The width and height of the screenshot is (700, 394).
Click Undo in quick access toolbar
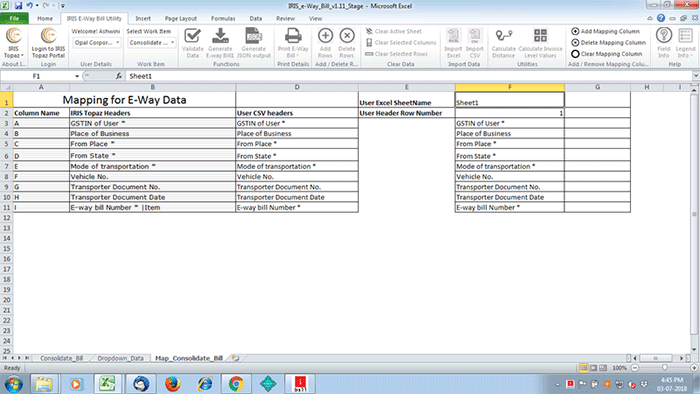point(29,6)
